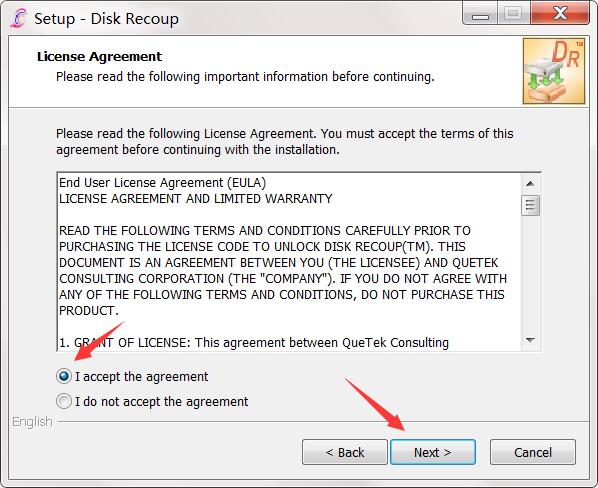Click the scrollbar thumb in the EULA box
This screenshot has width=598, height=488.
pos(530,205)
